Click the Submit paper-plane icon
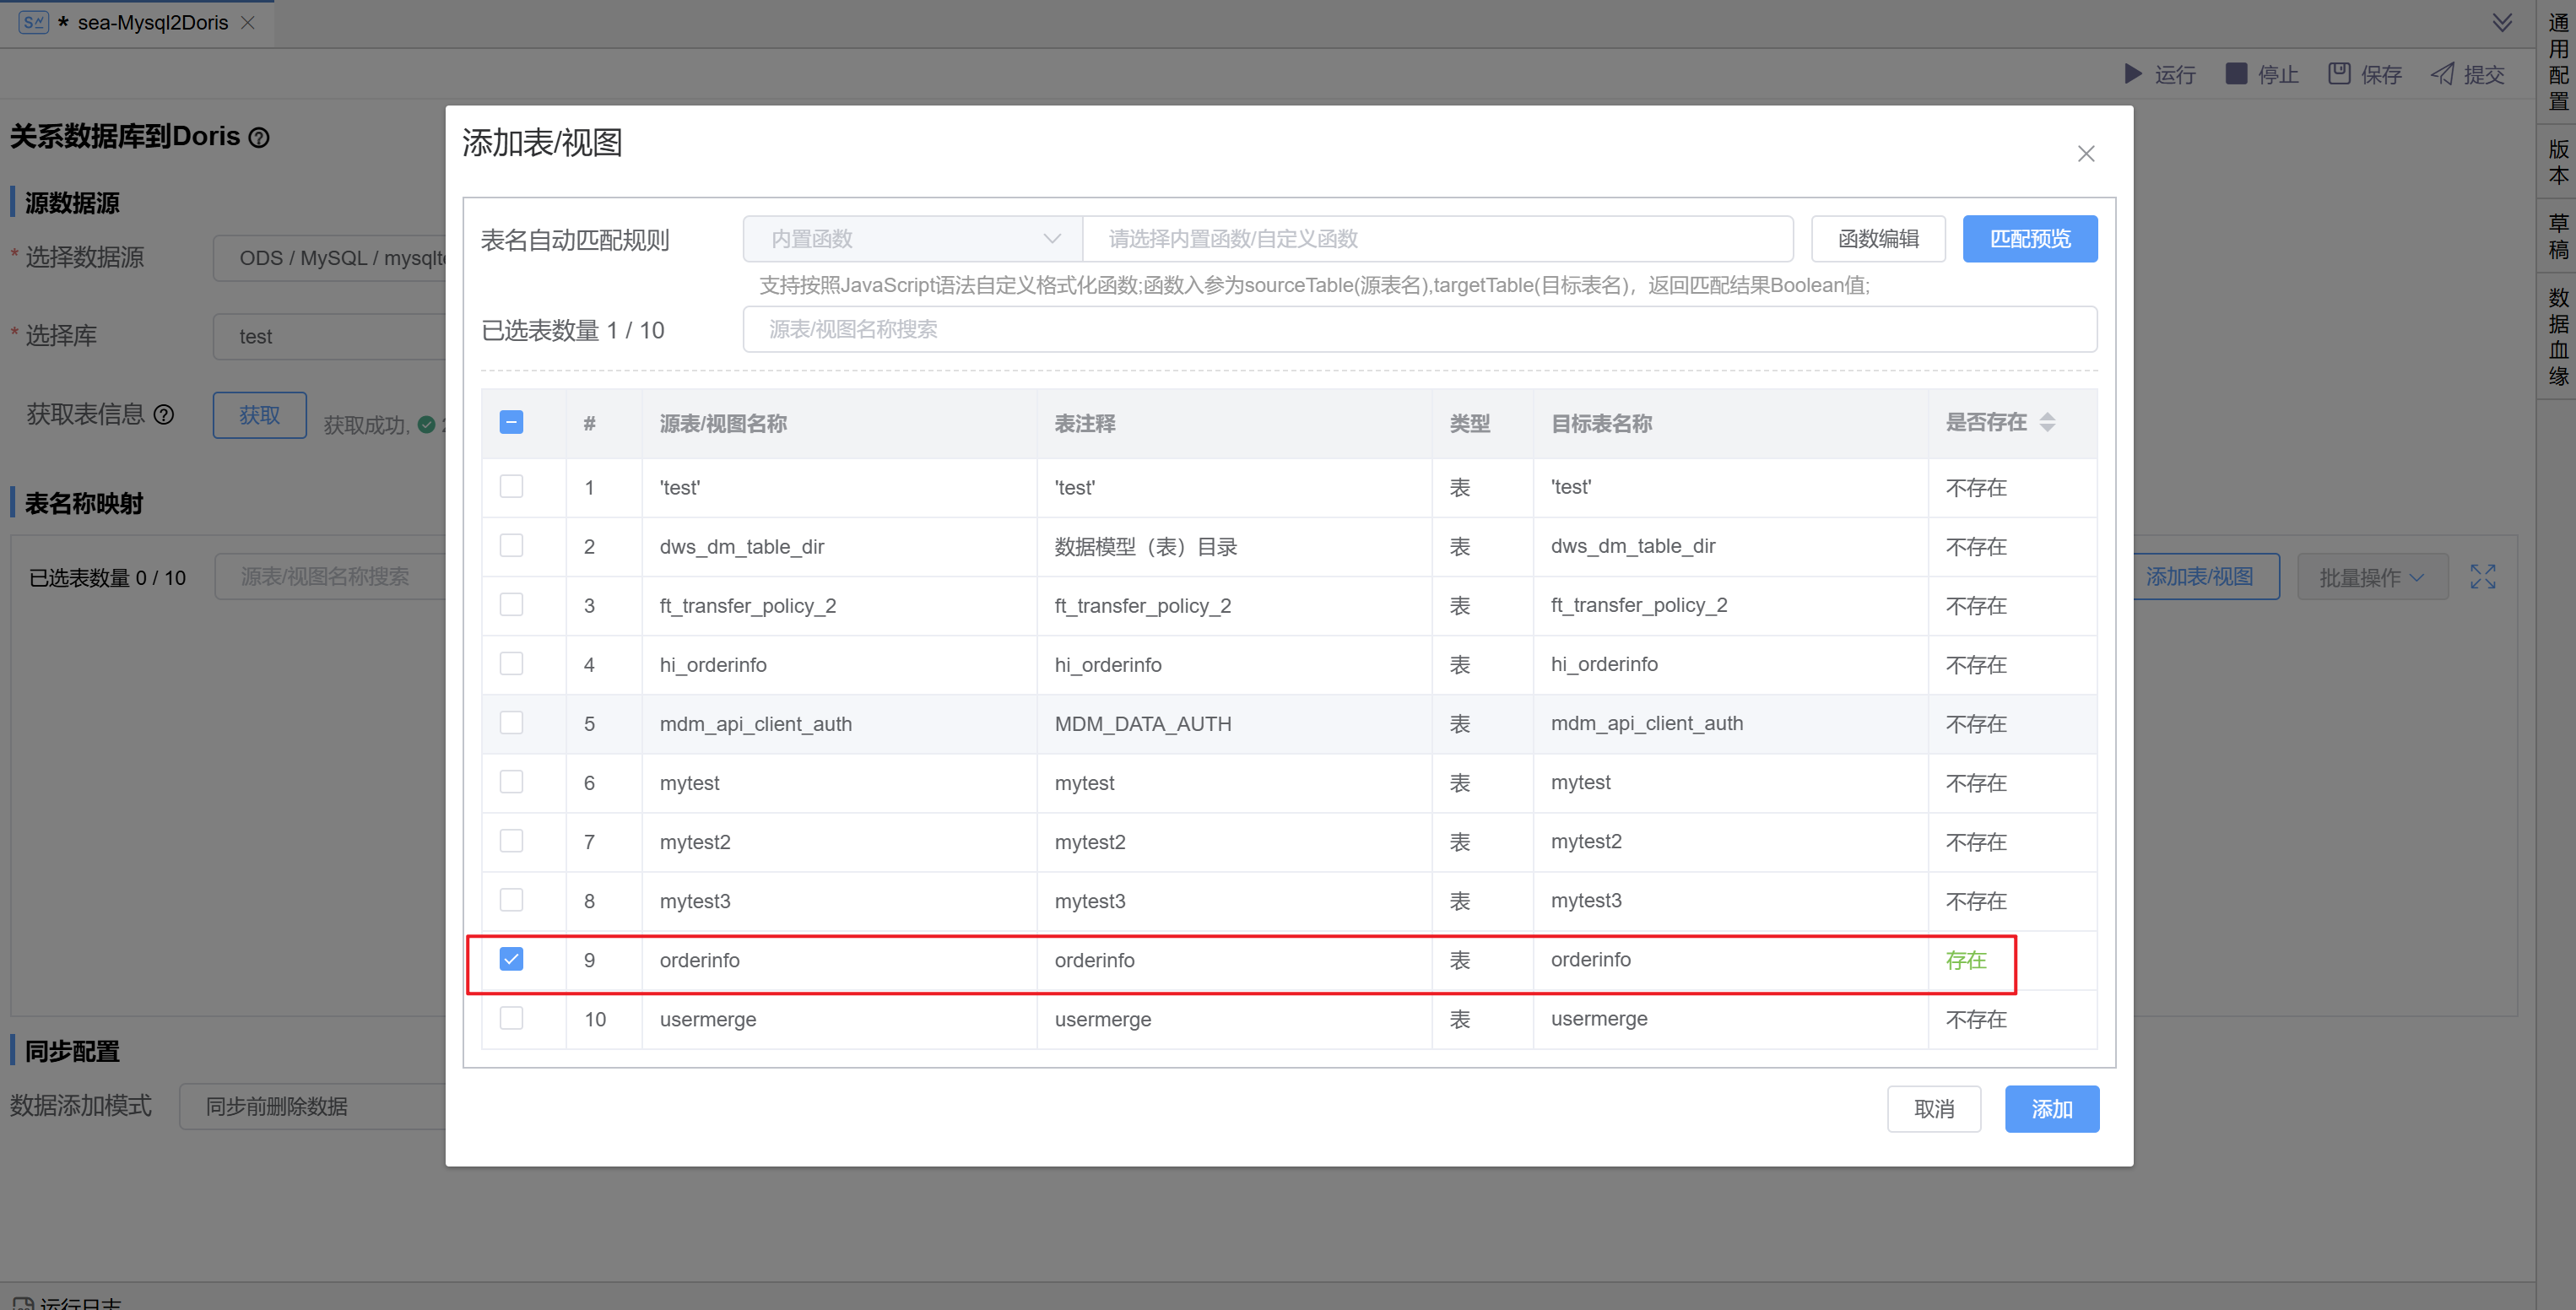This screenshot has height=1310, width=2576. click(x=2443, y=74)
